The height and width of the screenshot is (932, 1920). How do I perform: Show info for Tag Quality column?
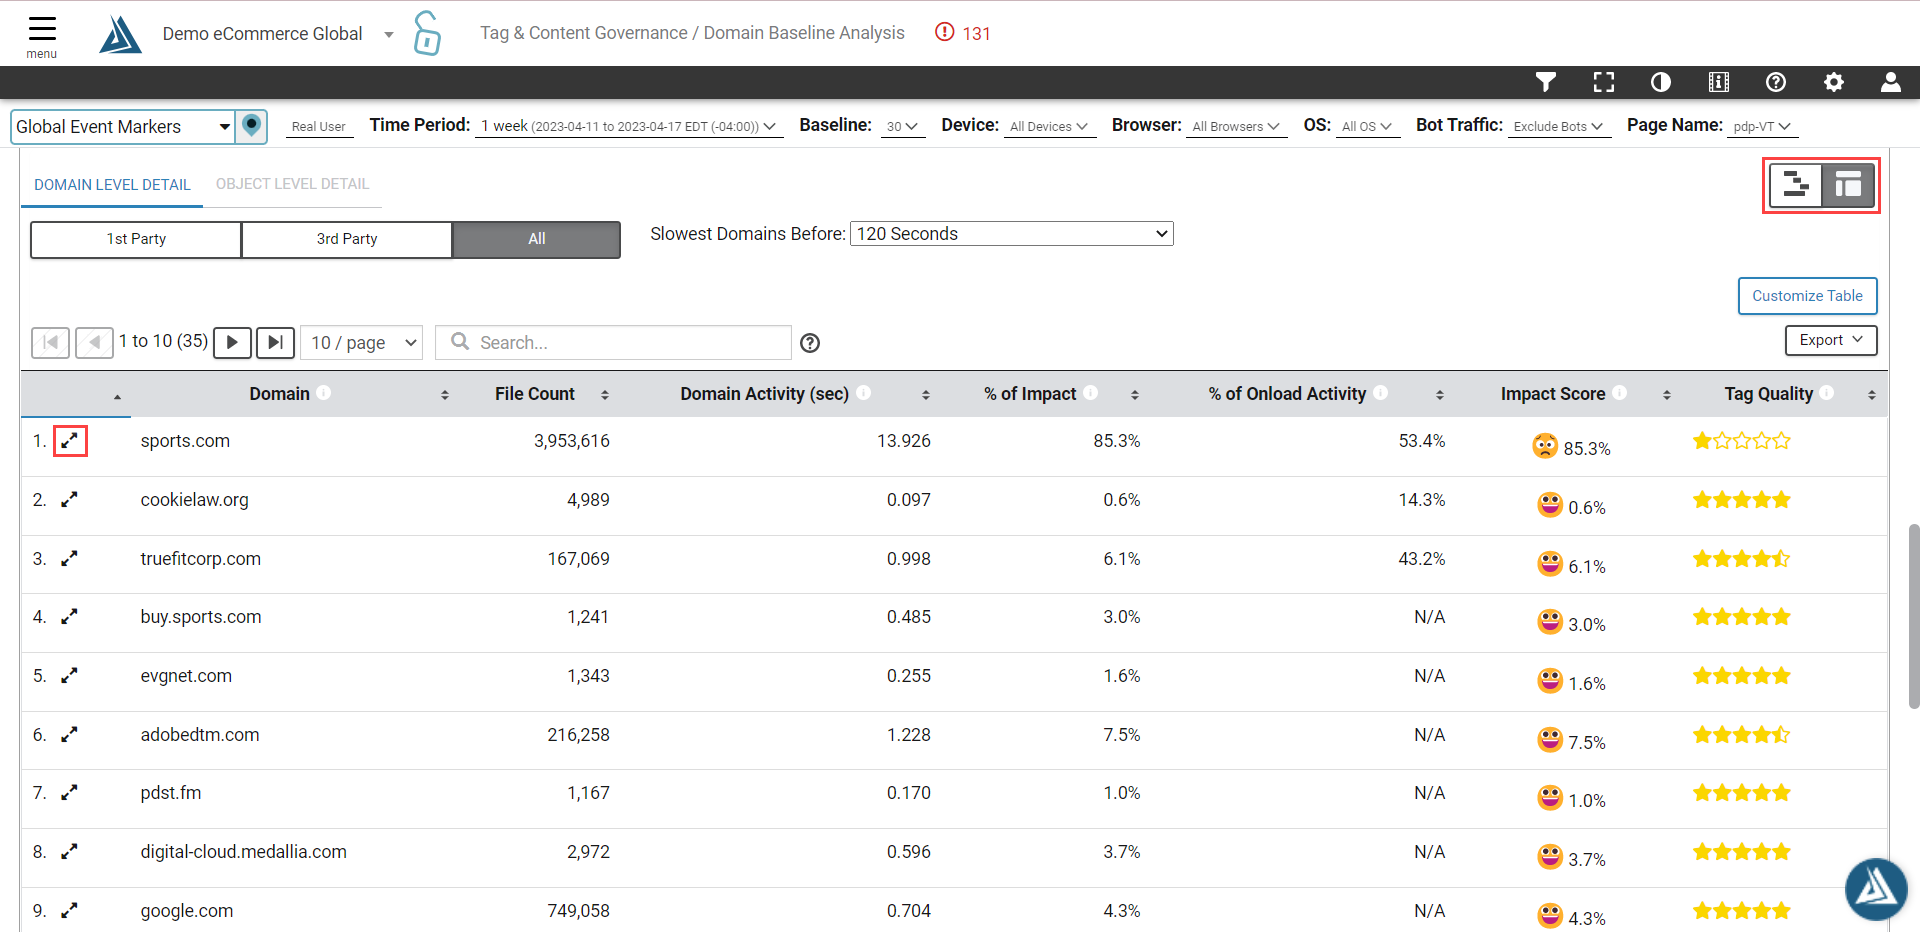tap(1826, 393)
